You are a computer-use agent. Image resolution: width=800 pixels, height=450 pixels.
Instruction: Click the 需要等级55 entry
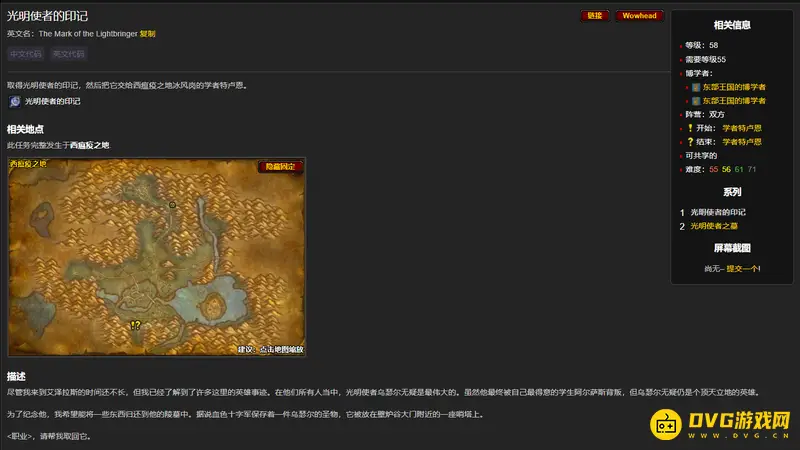[706, 59]
